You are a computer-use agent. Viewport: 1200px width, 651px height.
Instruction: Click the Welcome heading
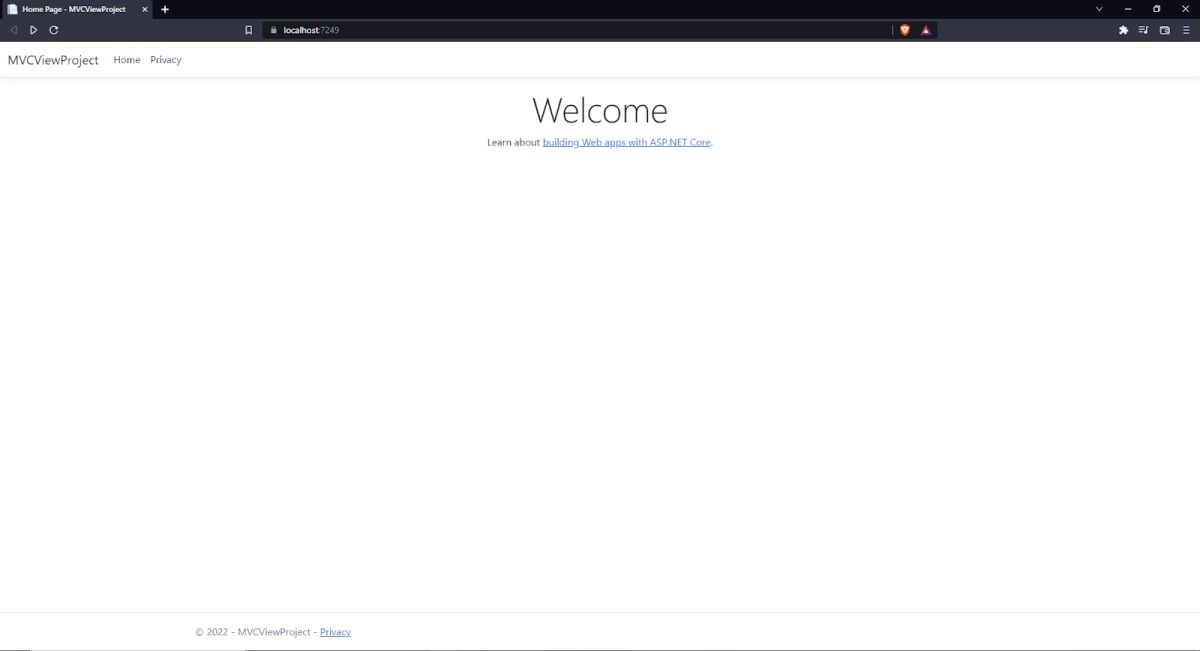(x=600, y=110)
